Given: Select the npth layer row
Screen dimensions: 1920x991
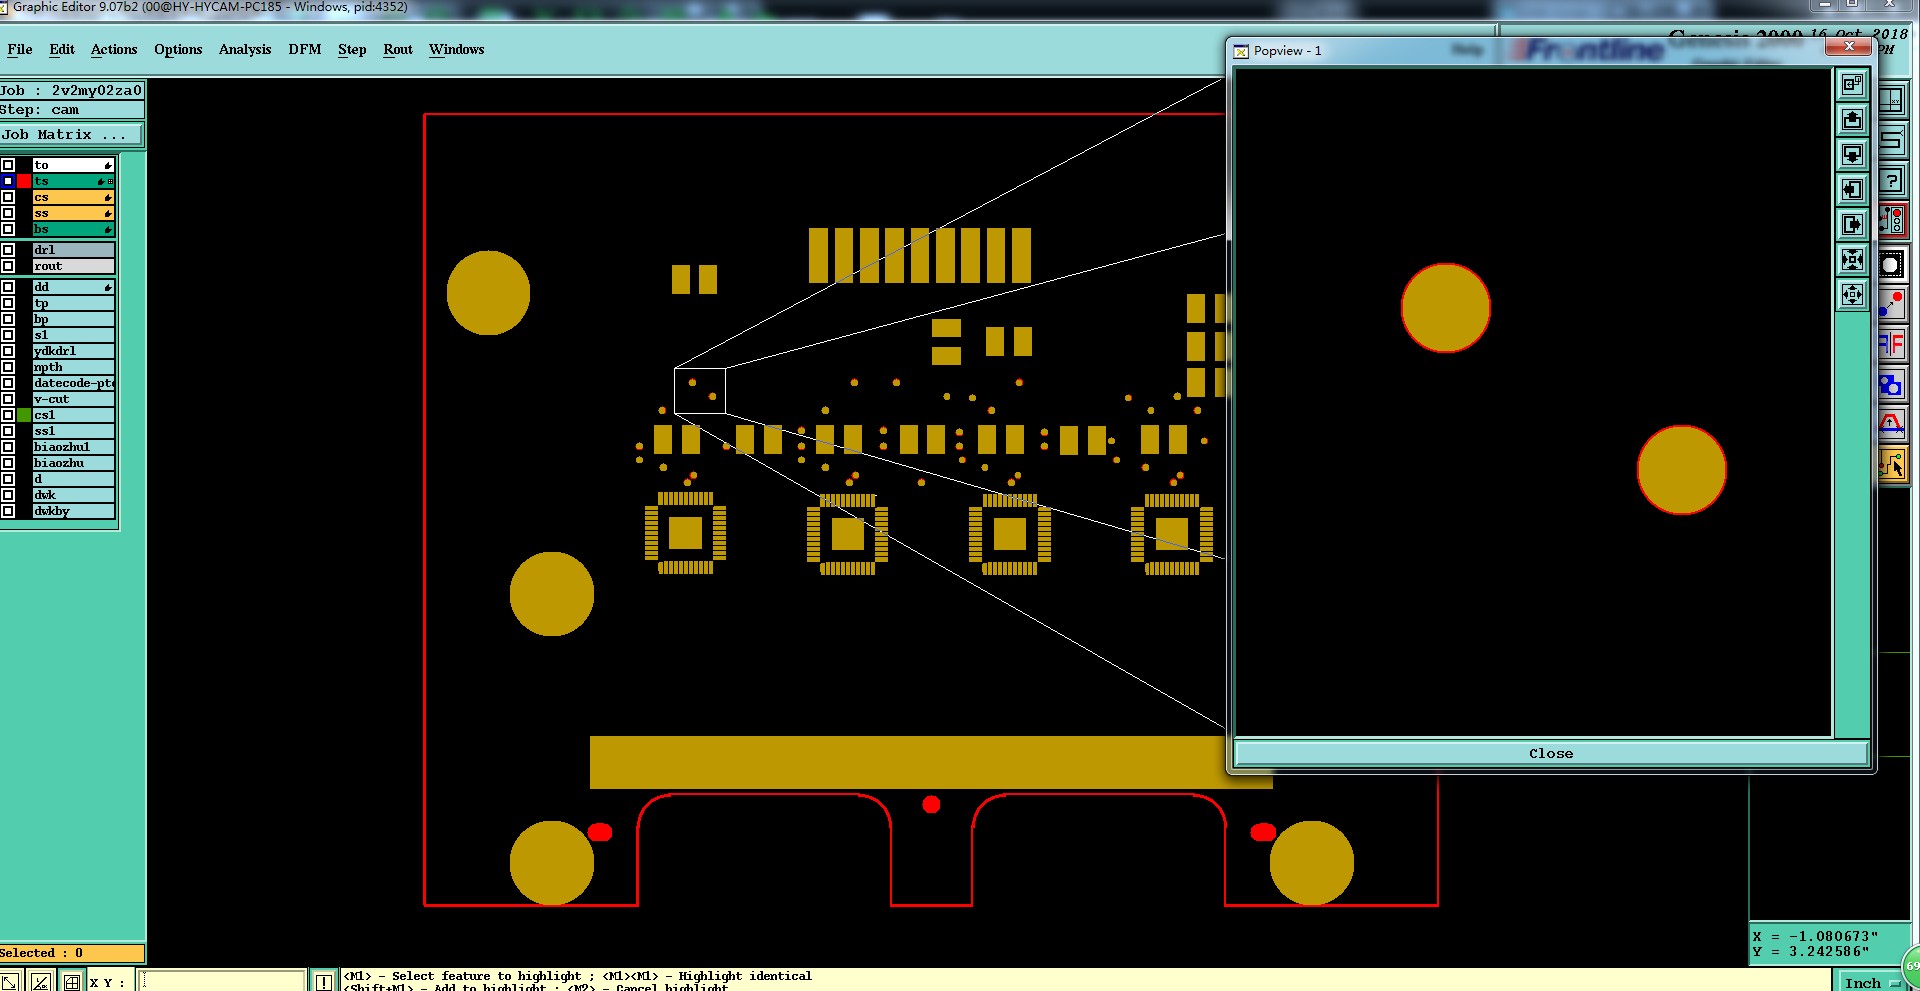Looking at the screenshot, I should click(74, 367).
